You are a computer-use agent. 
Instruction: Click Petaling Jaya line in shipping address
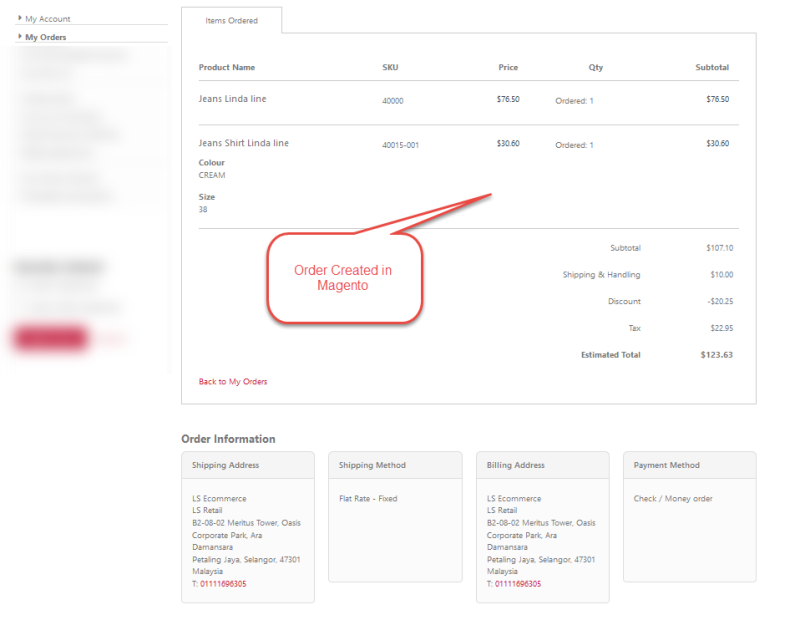[x=246, y=560]
